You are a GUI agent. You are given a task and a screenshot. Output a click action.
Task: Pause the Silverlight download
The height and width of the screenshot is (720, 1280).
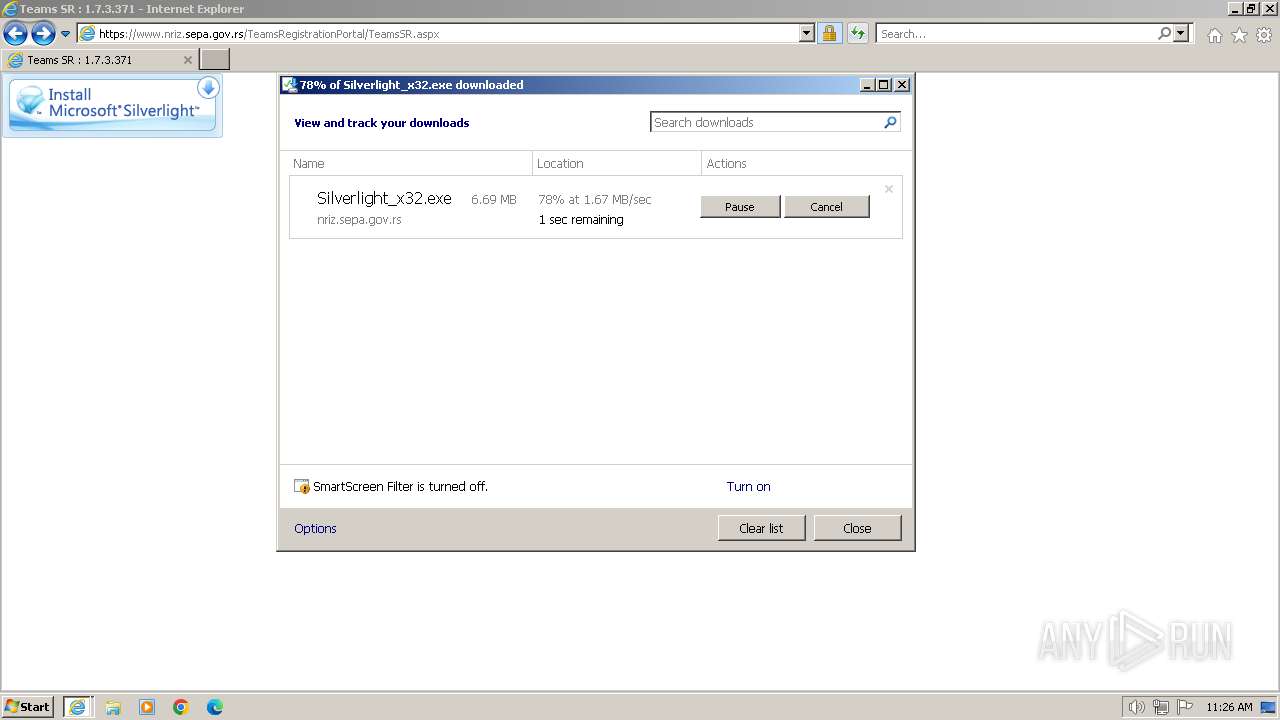[x=740, y=207]
